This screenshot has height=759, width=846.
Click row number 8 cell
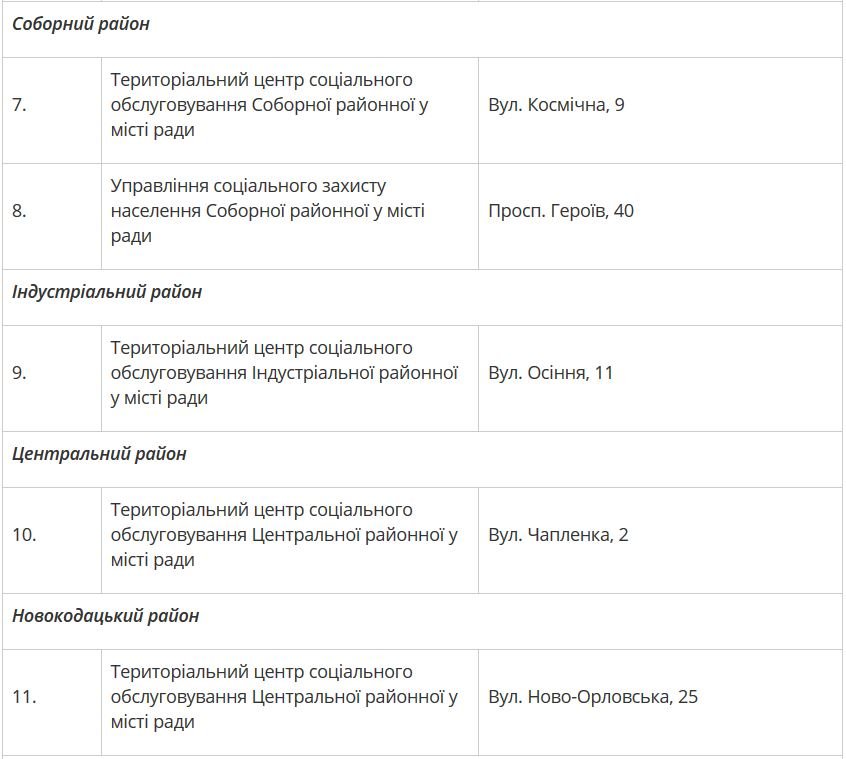pos(19,211)
